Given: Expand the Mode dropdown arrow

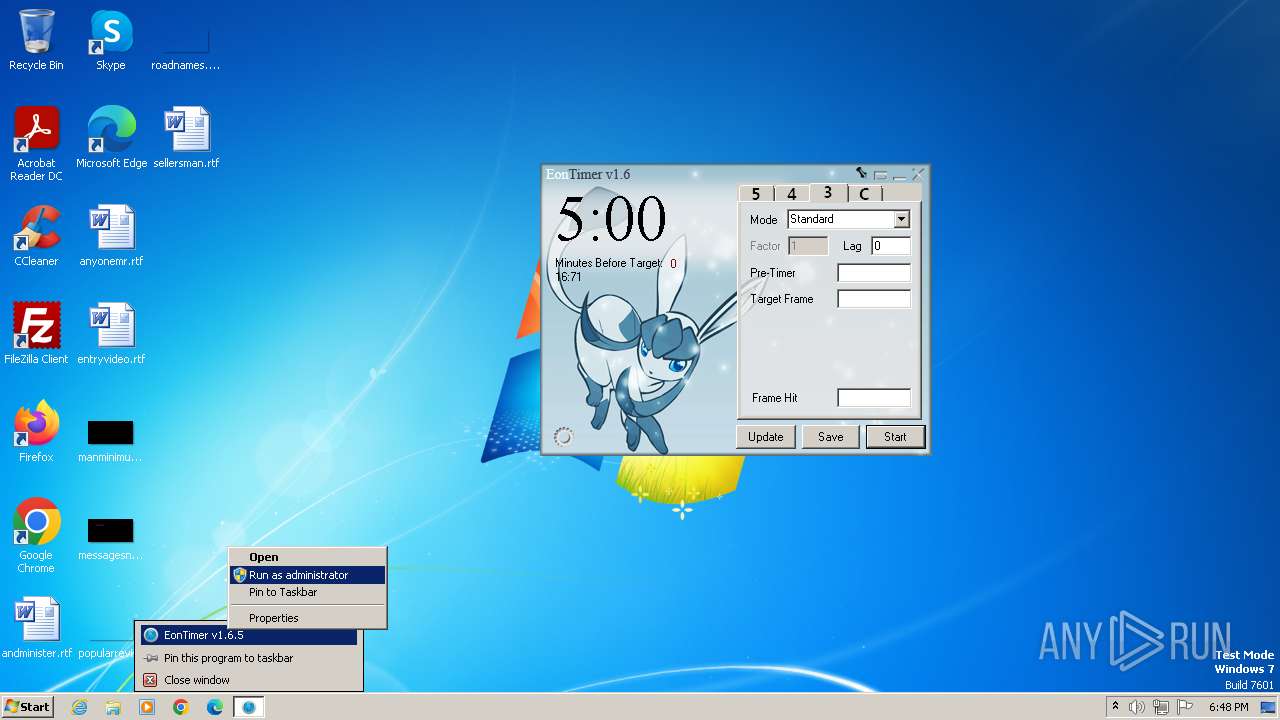Looking at the screenshot, I should (901, 219).
